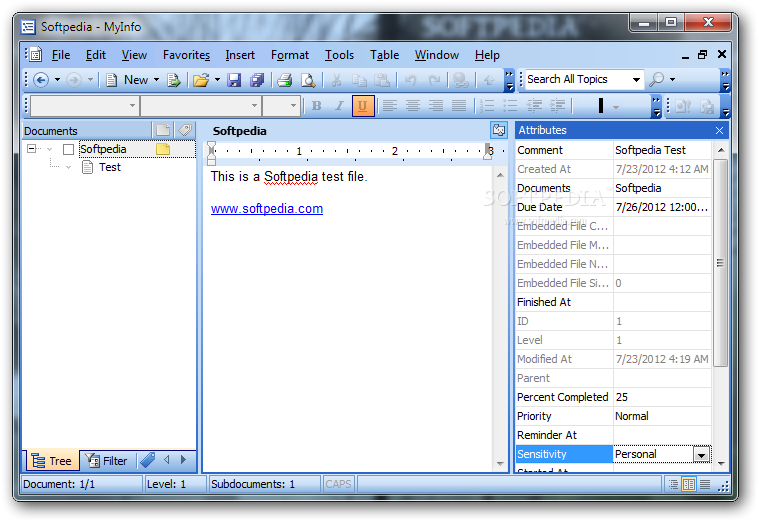Click the tag icon beside Filter tab
Viewport: 759px width, 522px height.
pos(148,460)
